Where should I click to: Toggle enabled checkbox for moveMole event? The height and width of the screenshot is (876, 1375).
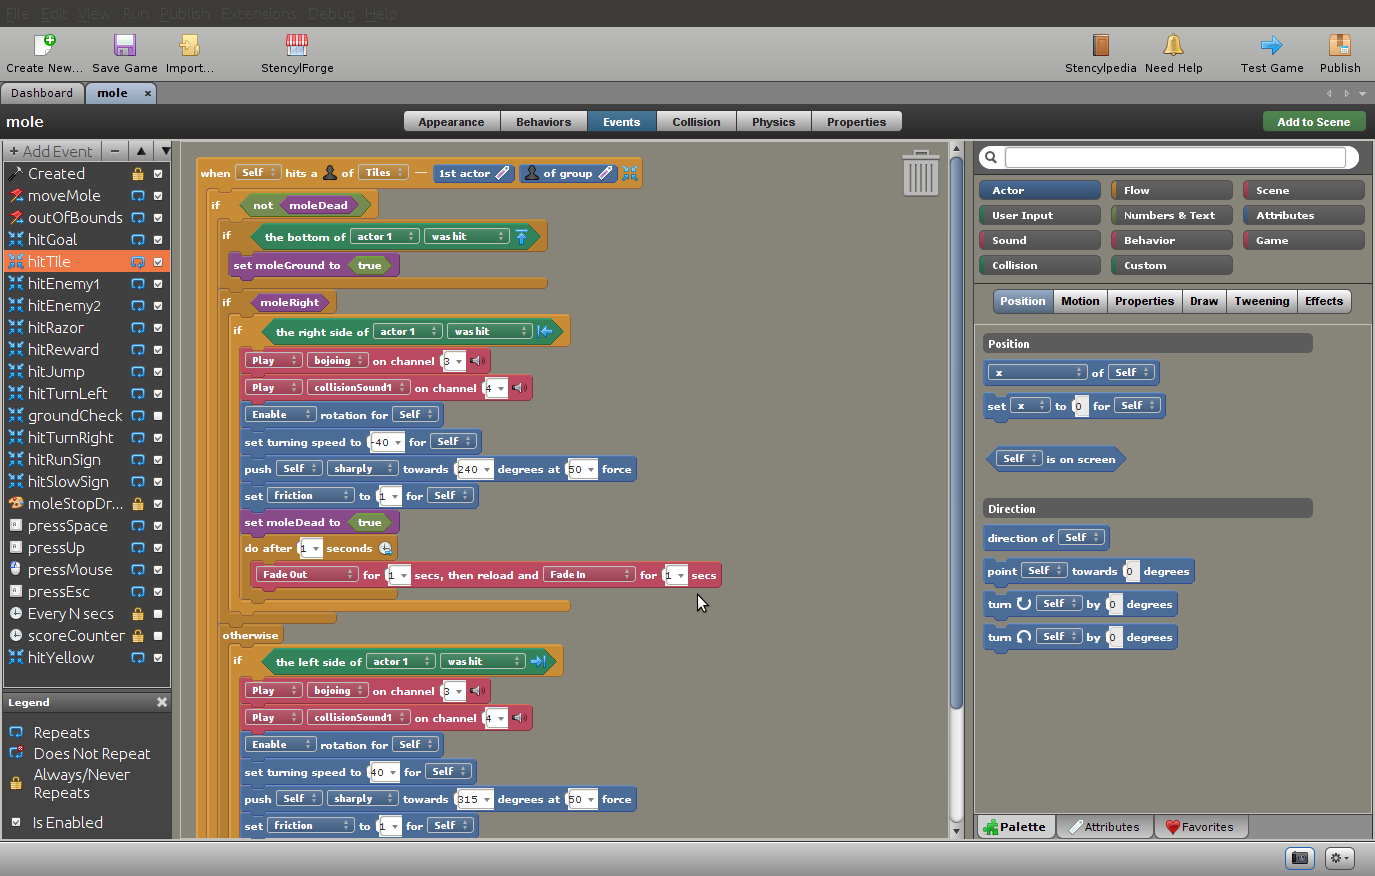(x=158, y=196)
